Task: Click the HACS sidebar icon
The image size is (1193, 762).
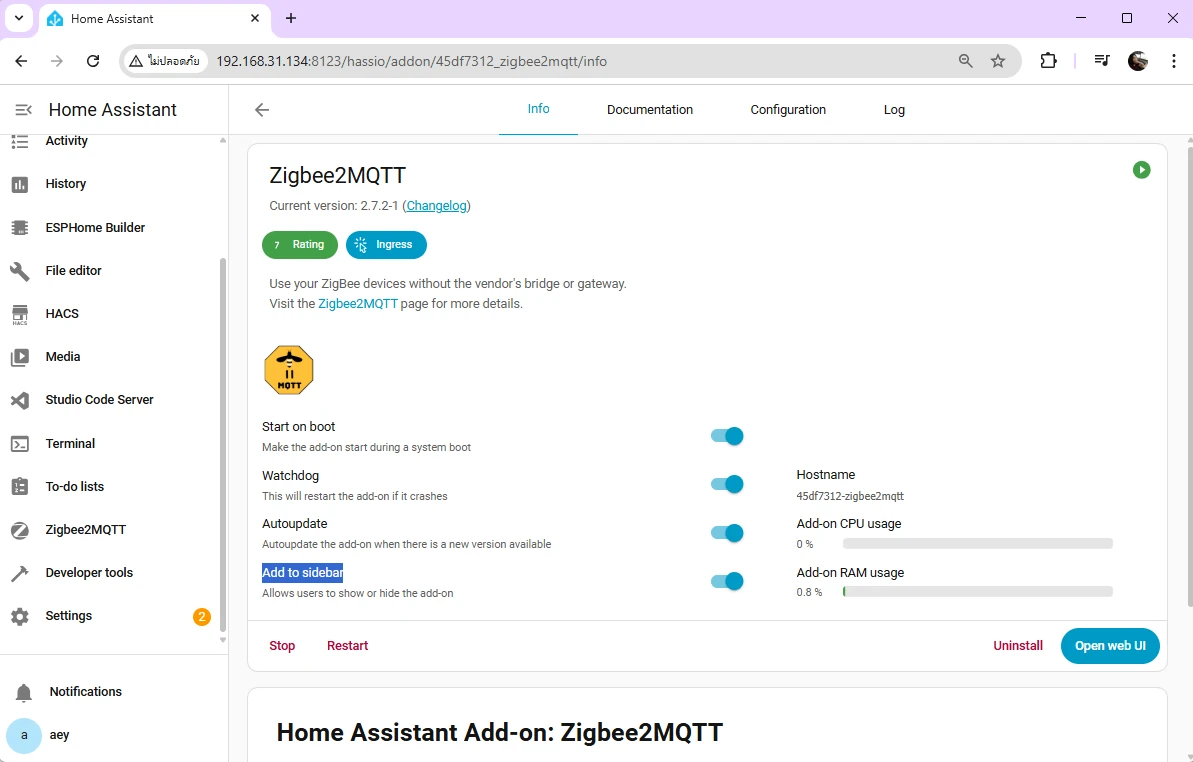Action: (x=20, y=314)
